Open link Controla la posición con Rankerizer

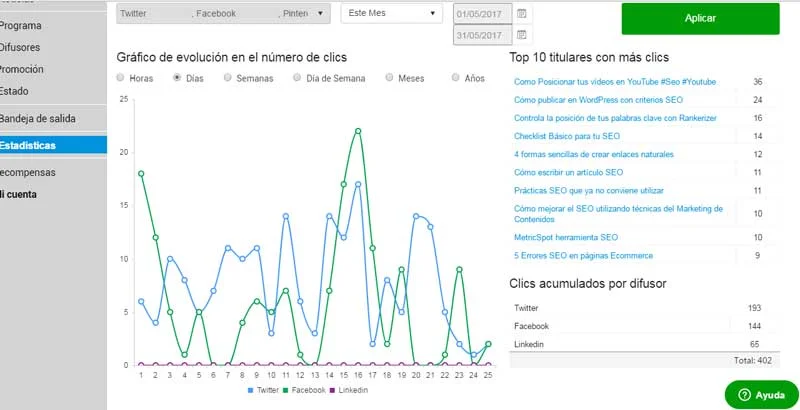tap(615, 118)
